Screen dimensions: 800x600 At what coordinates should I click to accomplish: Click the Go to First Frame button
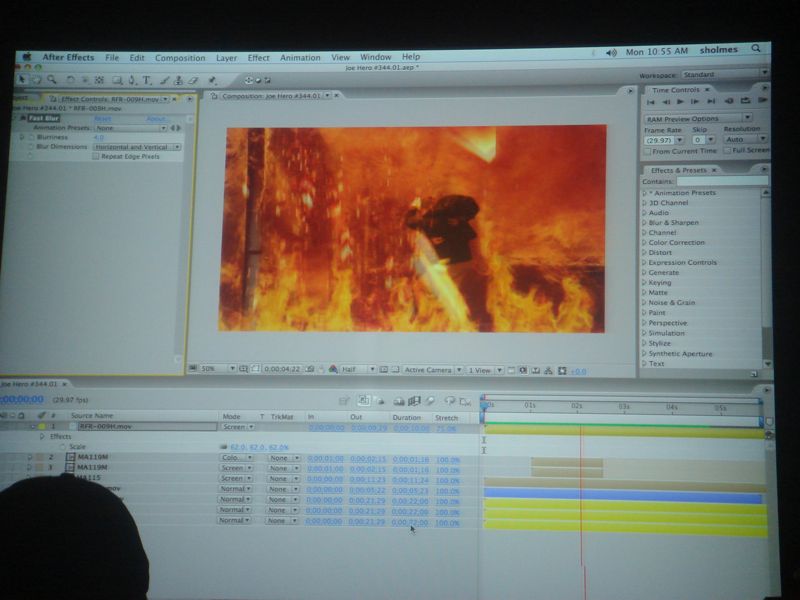(651, 102)
